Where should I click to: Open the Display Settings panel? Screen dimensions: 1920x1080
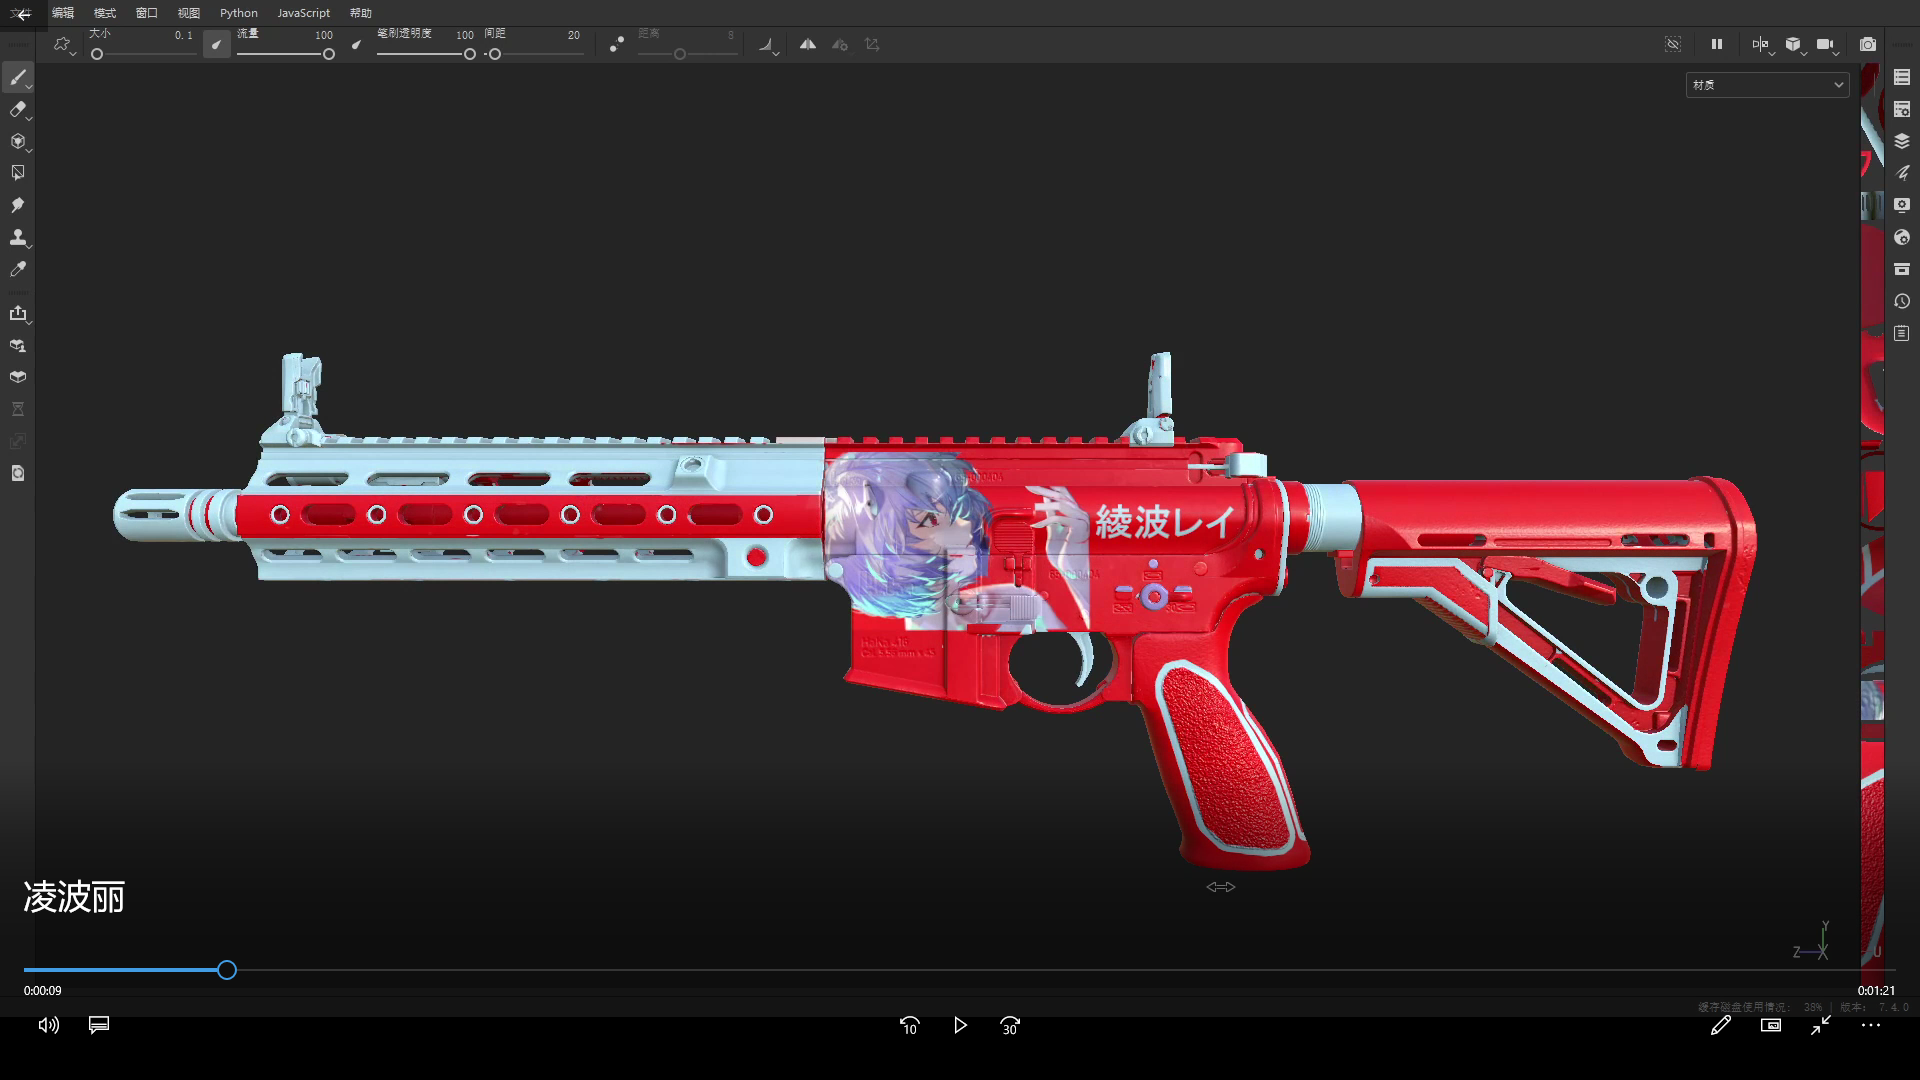coord(1902,205)
